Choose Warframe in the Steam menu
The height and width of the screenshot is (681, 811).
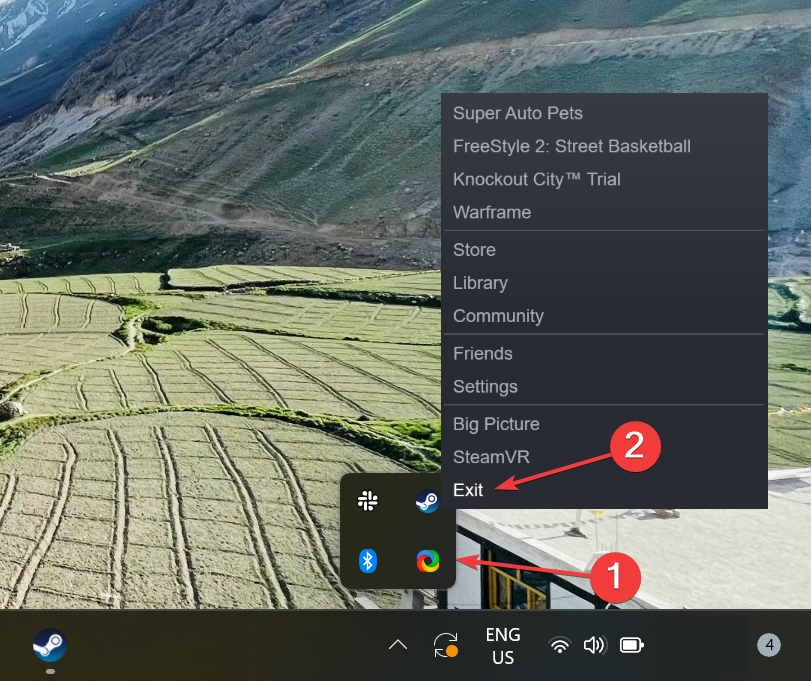604,213
